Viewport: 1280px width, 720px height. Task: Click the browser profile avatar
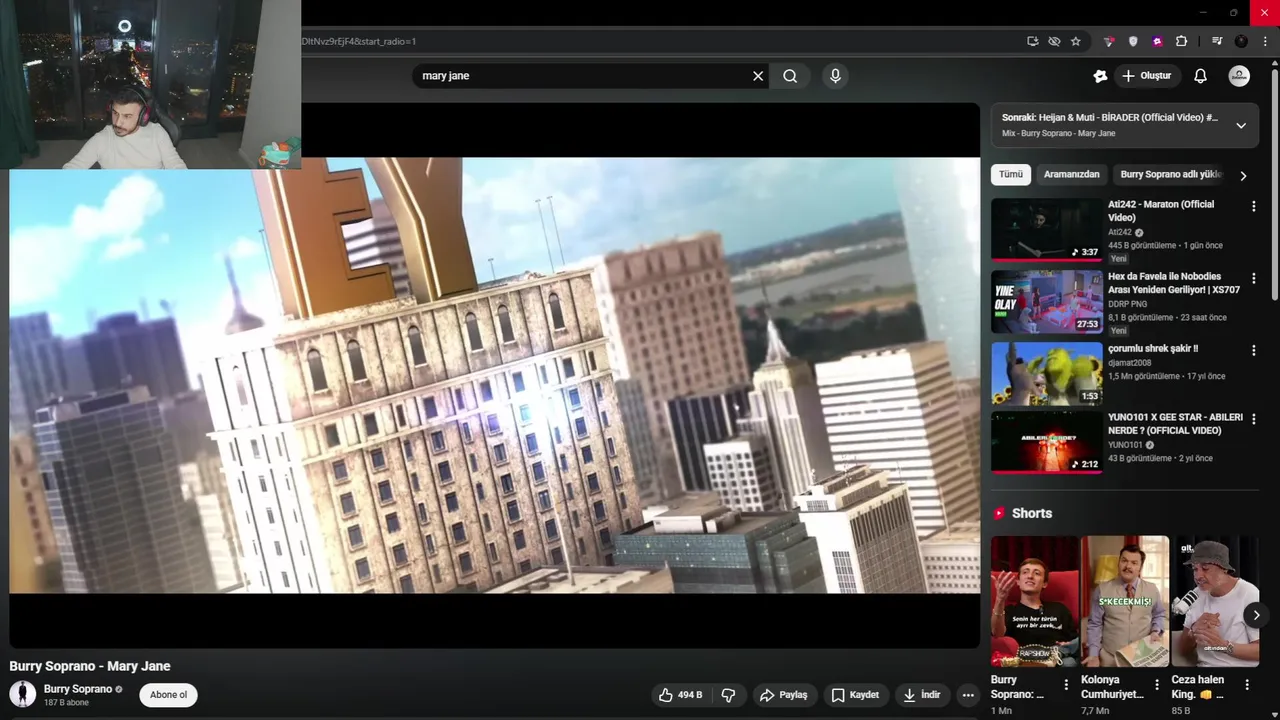(x=1241, y=41)
